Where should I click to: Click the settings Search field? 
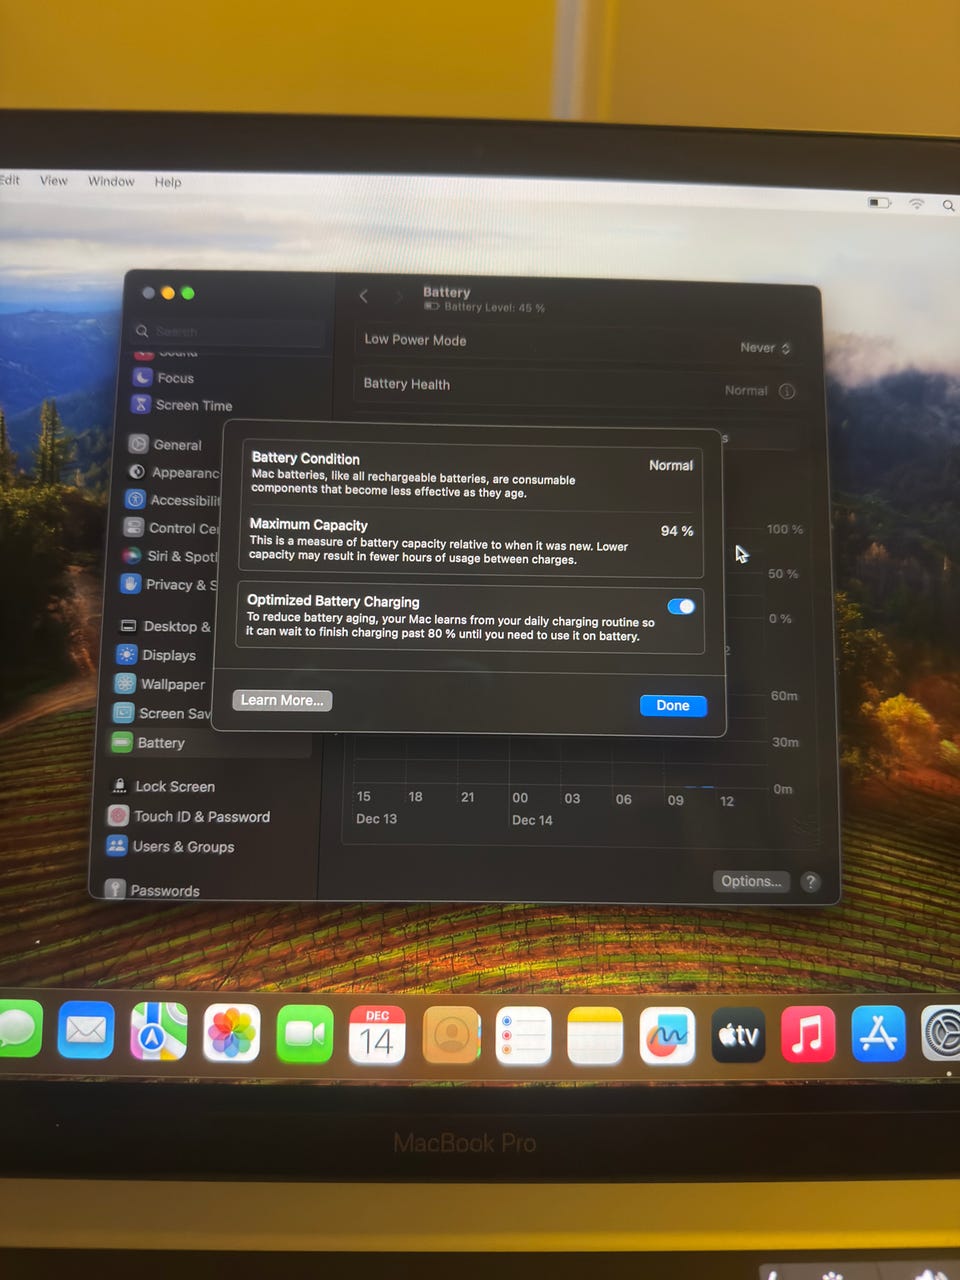pyautogui.click(x=229, y=331)
